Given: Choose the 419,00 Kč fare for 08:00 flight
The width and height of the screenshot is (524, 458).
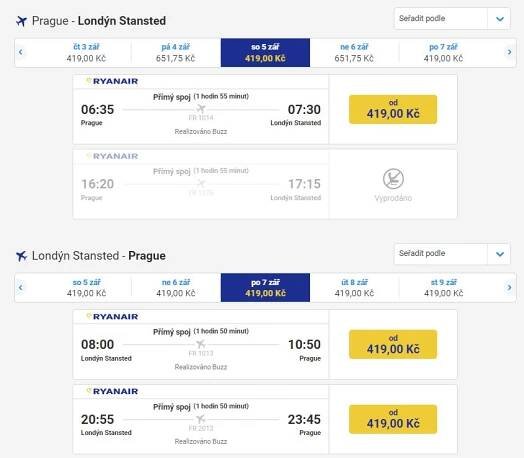Looking at the screenshot, I should [x=393, y=344].
